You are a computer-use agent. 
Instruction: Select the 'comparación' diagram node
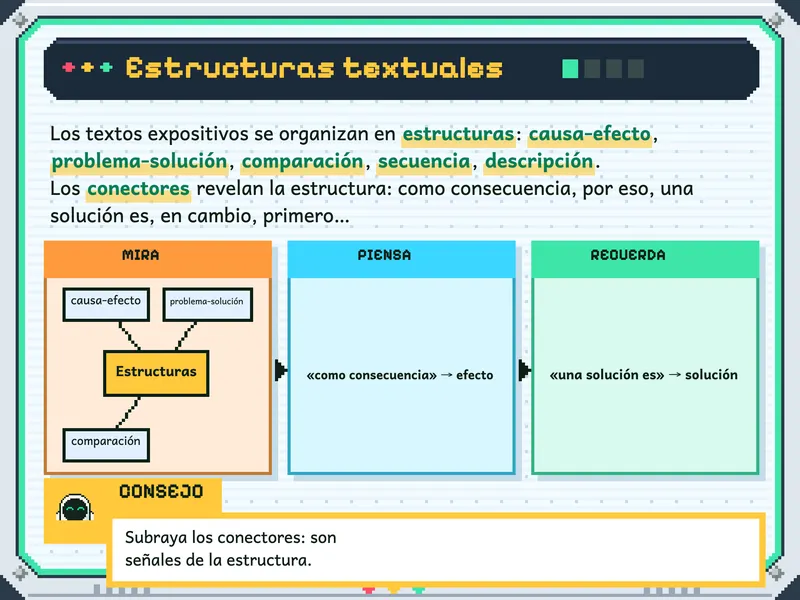(106, 445)
